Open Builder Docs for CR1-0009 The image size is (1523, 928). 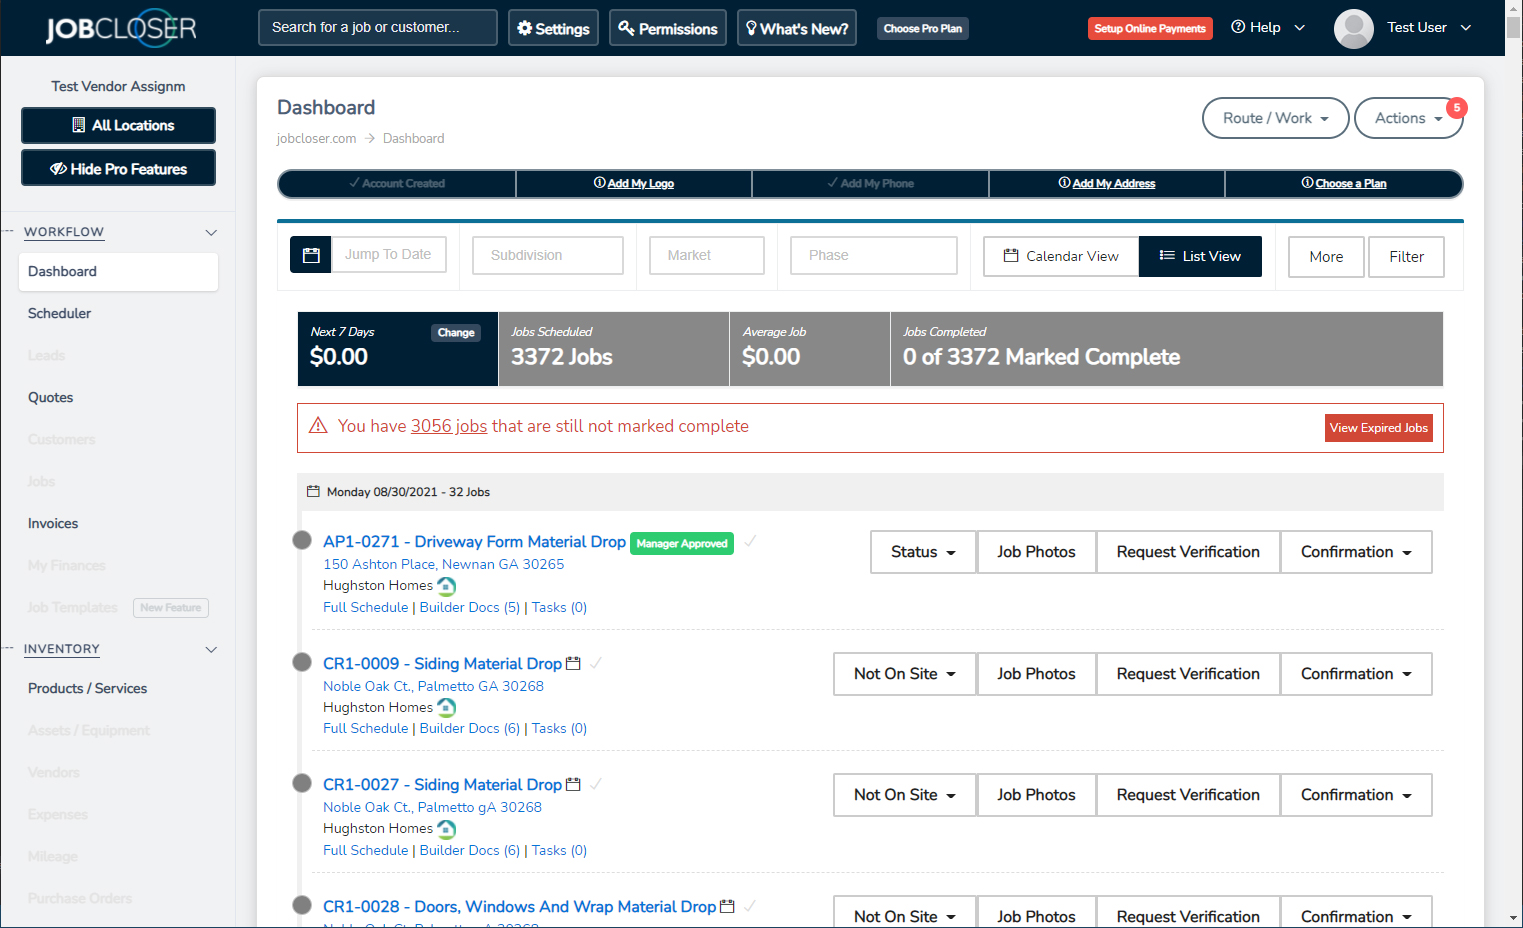(468, 728)
